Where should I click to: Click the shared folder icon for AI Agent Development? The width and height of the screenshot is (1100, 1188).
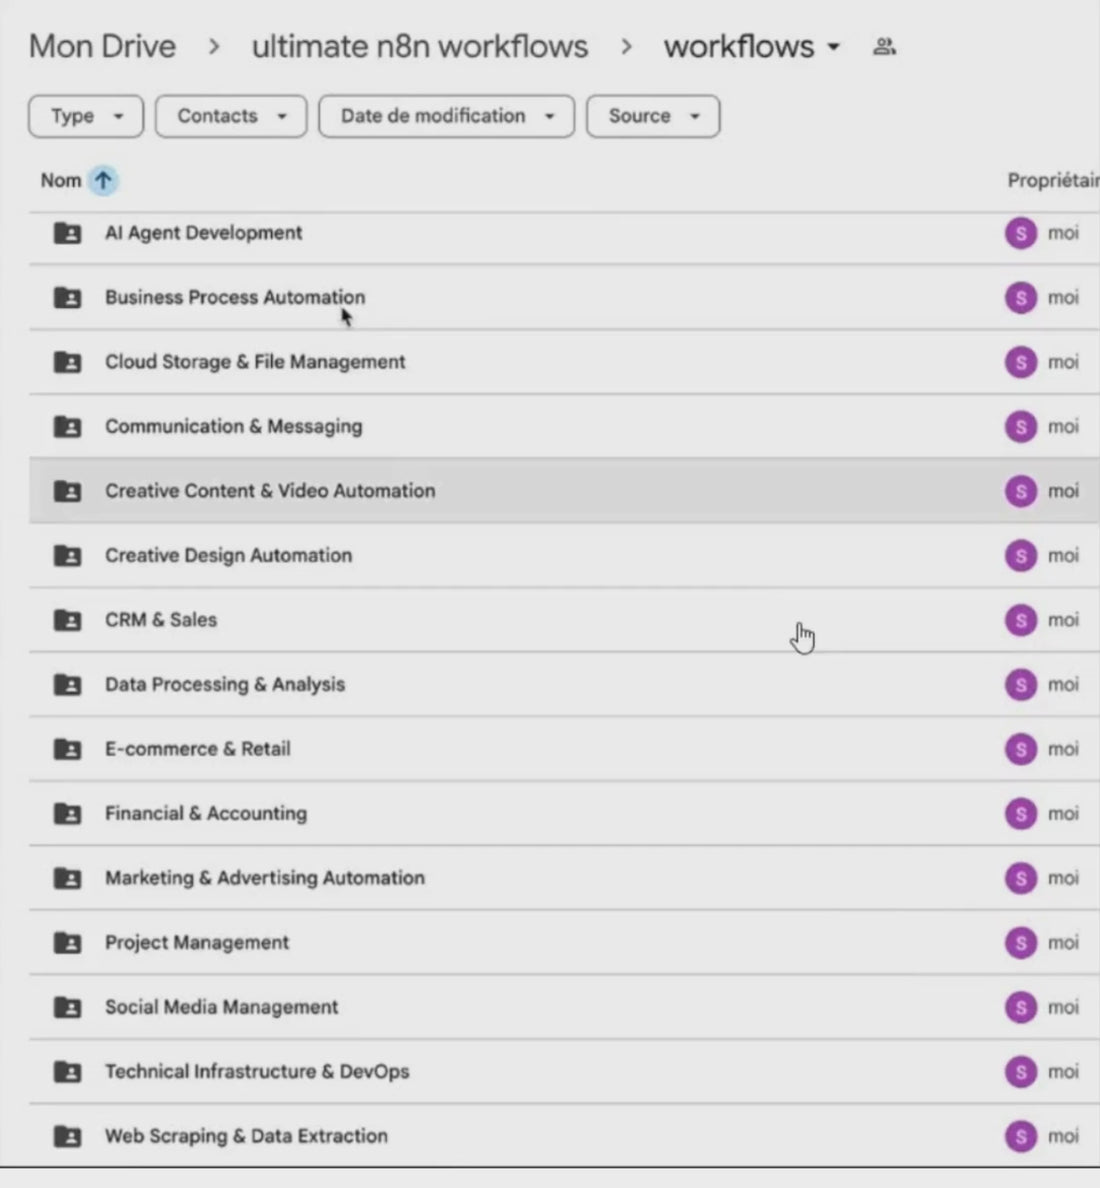67,233
